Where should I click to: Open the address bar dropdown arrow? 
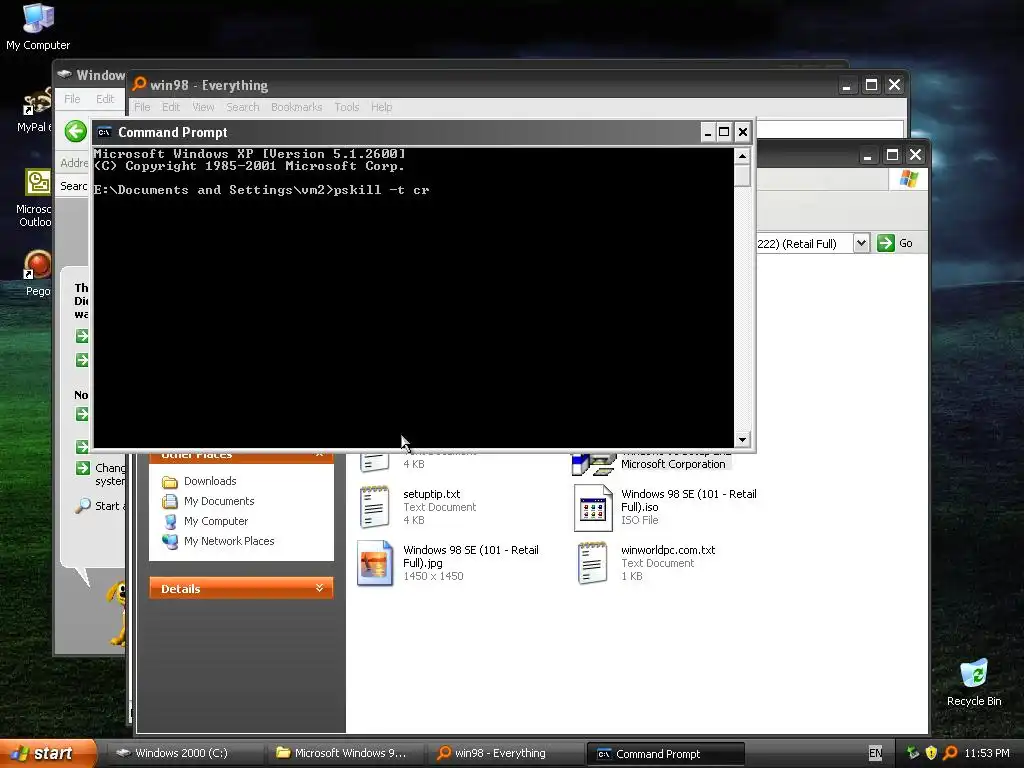[861, 243]
